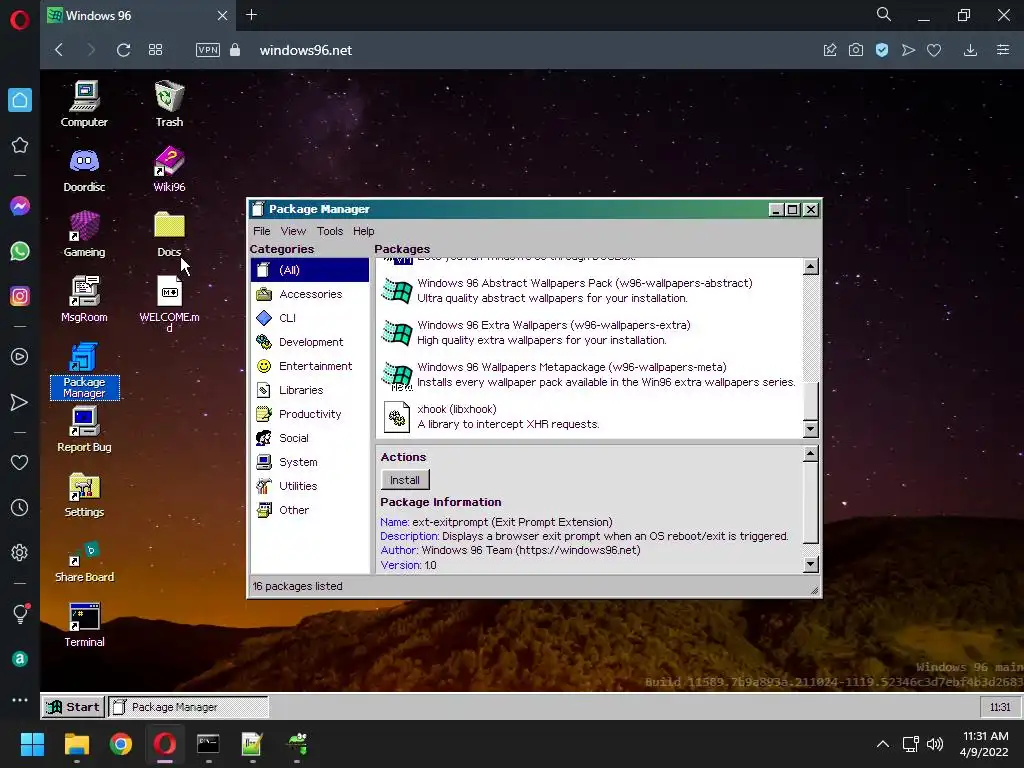The width and height of the screenshot is (1024, 768).
Task: Open Opera's Easy Setup menu
Action: click(x=1003, y=50)
